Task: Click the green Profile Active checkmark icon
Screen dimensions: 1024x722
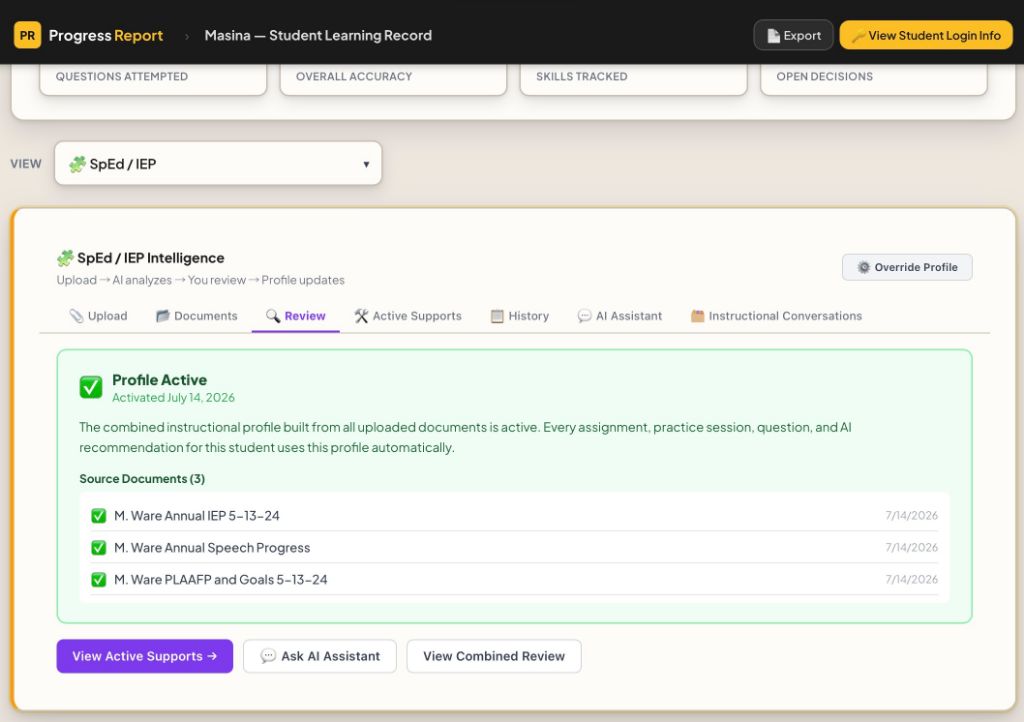Action: click(x=91, y=387)
